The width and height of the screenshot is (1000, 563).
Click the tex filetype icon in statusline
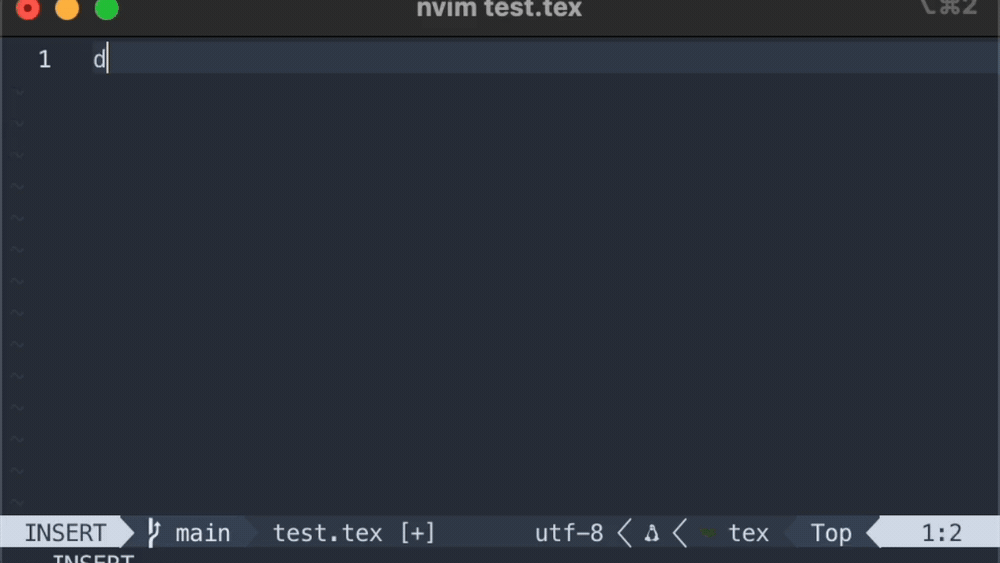pos(707,534)
